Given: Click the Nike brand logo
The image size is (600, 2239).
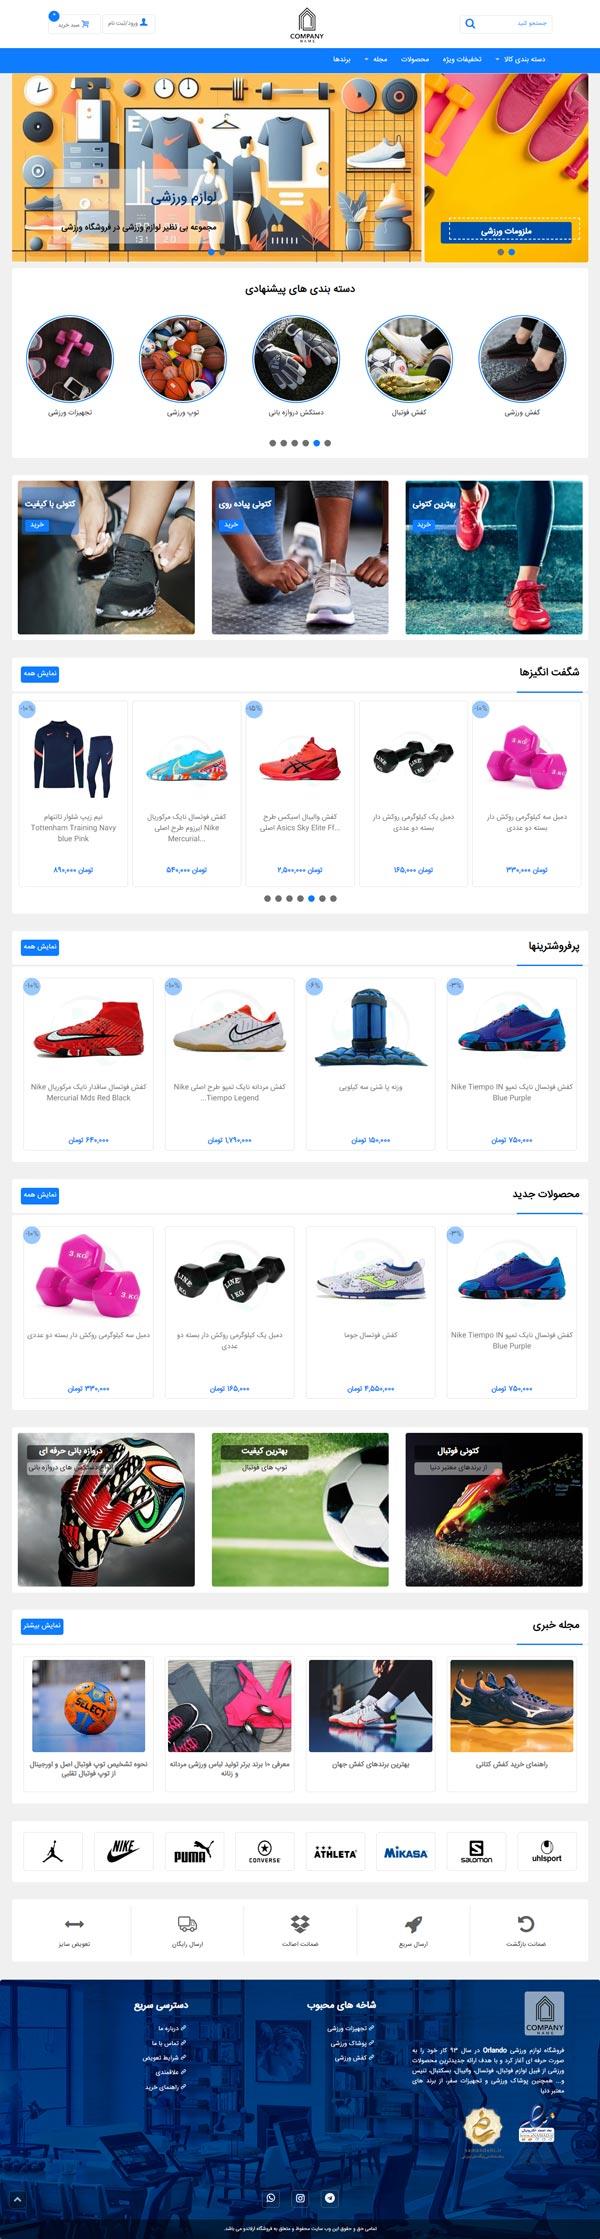Looking at the screenshot, I should 124,1851.
